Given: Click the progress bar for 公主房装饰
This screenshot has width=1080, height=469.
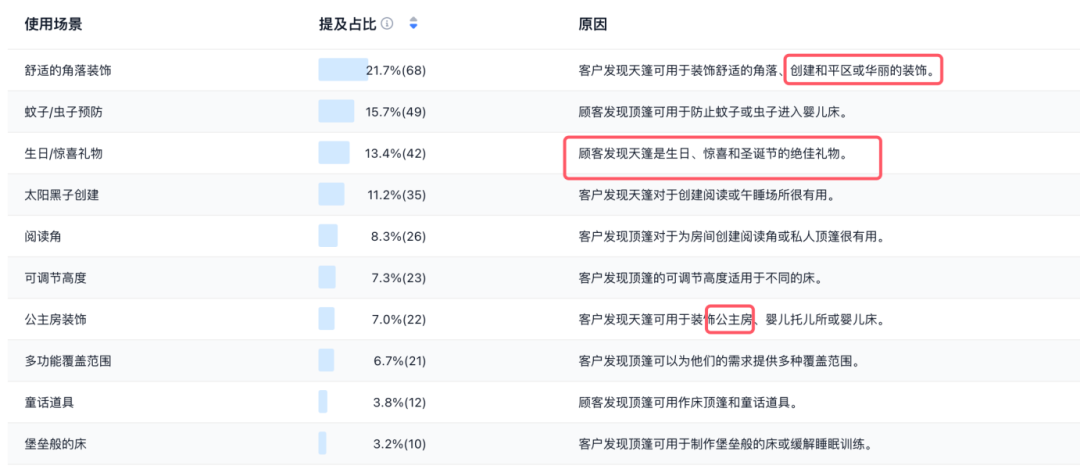Looking at the screenshot, I should (x=326, y=319).
